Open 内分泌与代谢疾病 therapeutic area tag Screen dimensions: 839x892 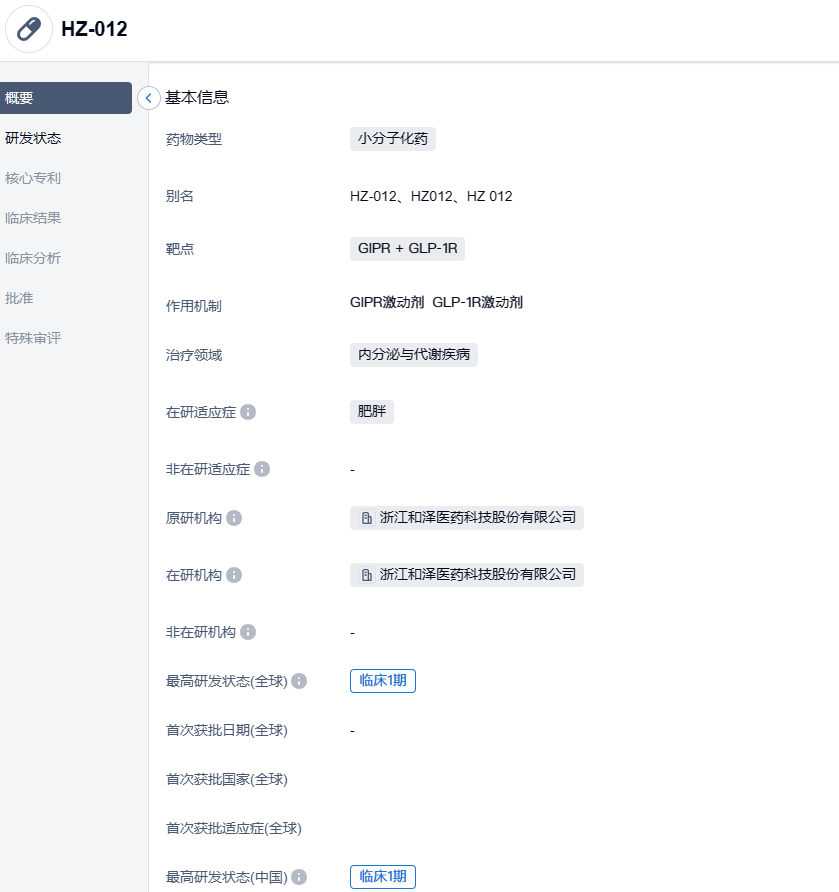[413, 355]
